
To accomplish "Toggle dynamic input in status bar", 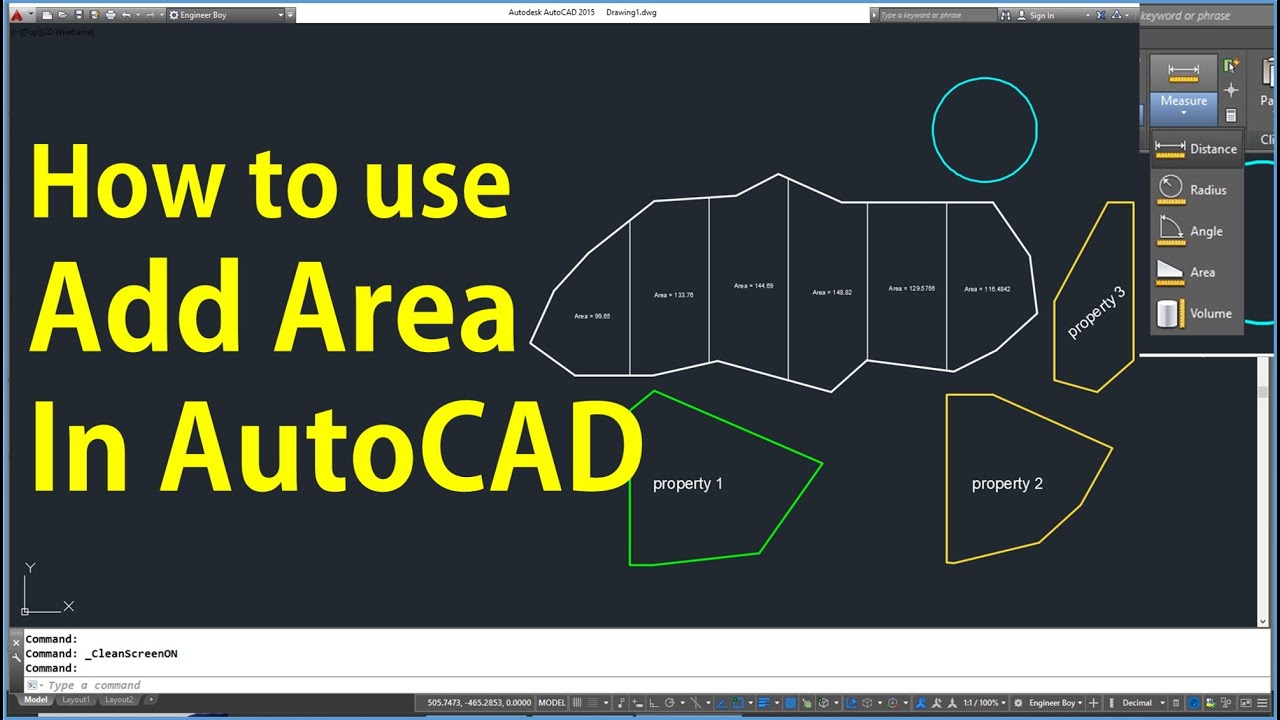I will (x=637, y=703).
